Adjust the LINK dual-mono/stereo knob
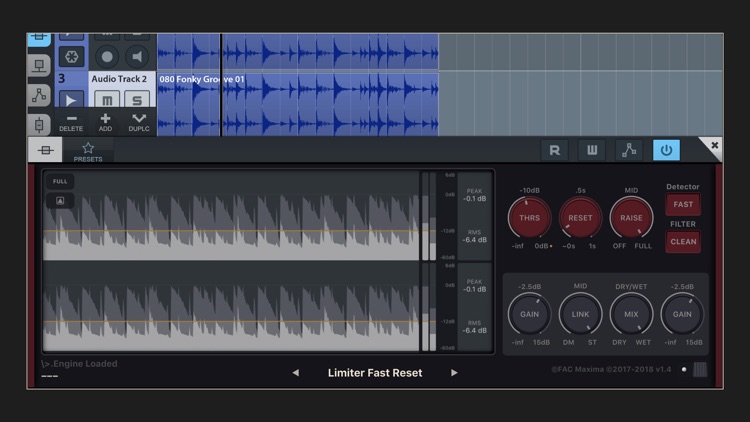Viewport: 750px width, 422px height. point(580,314)
